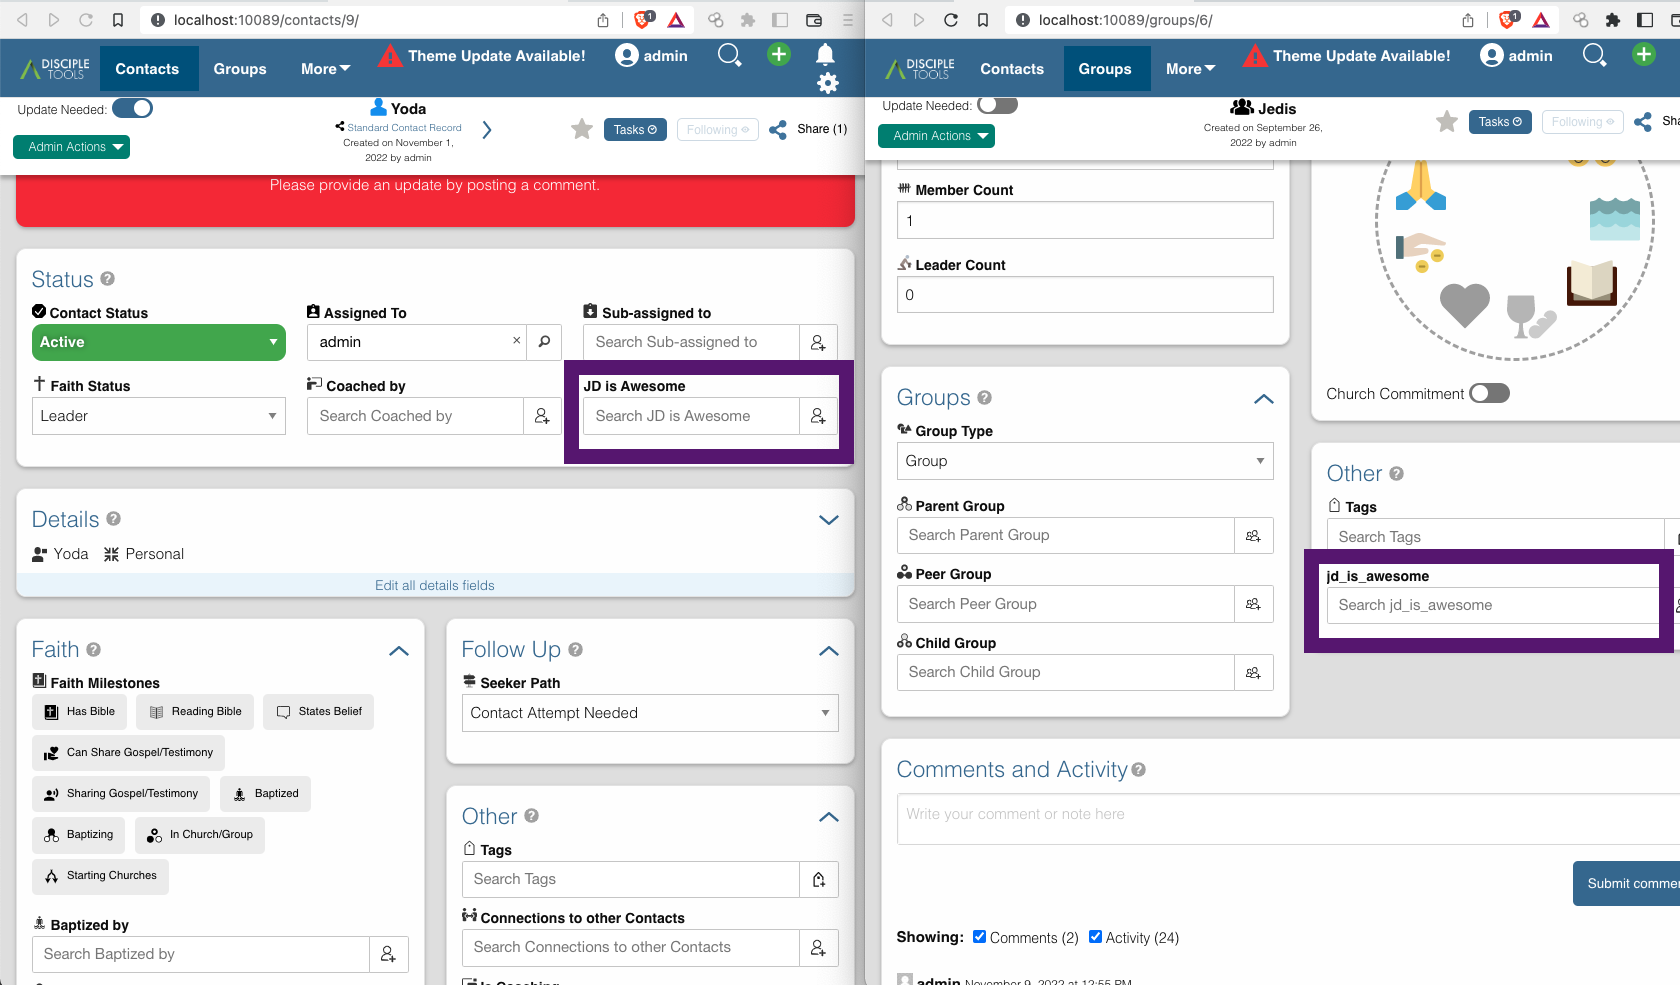
Task: Click search icon in Assigned To field
Action: [544, 342]
